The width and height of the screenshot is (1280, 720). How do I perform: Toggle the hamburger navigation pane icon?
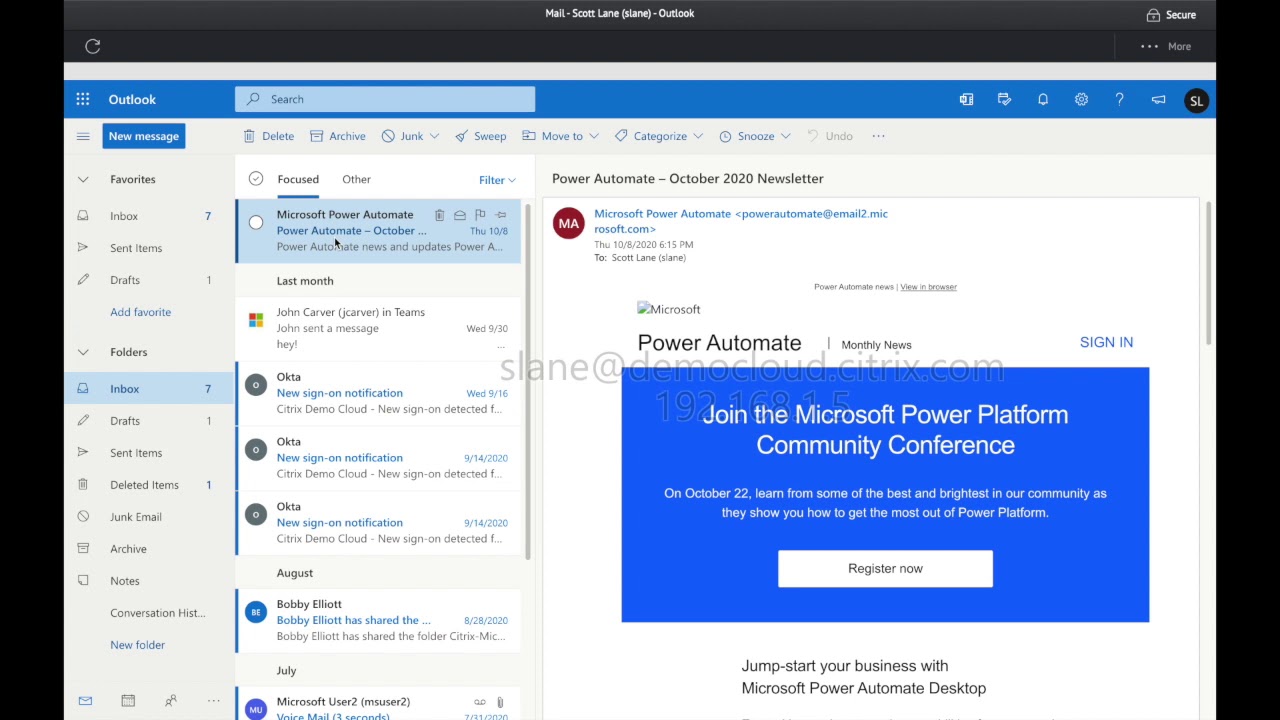click(x=83, y=136)
